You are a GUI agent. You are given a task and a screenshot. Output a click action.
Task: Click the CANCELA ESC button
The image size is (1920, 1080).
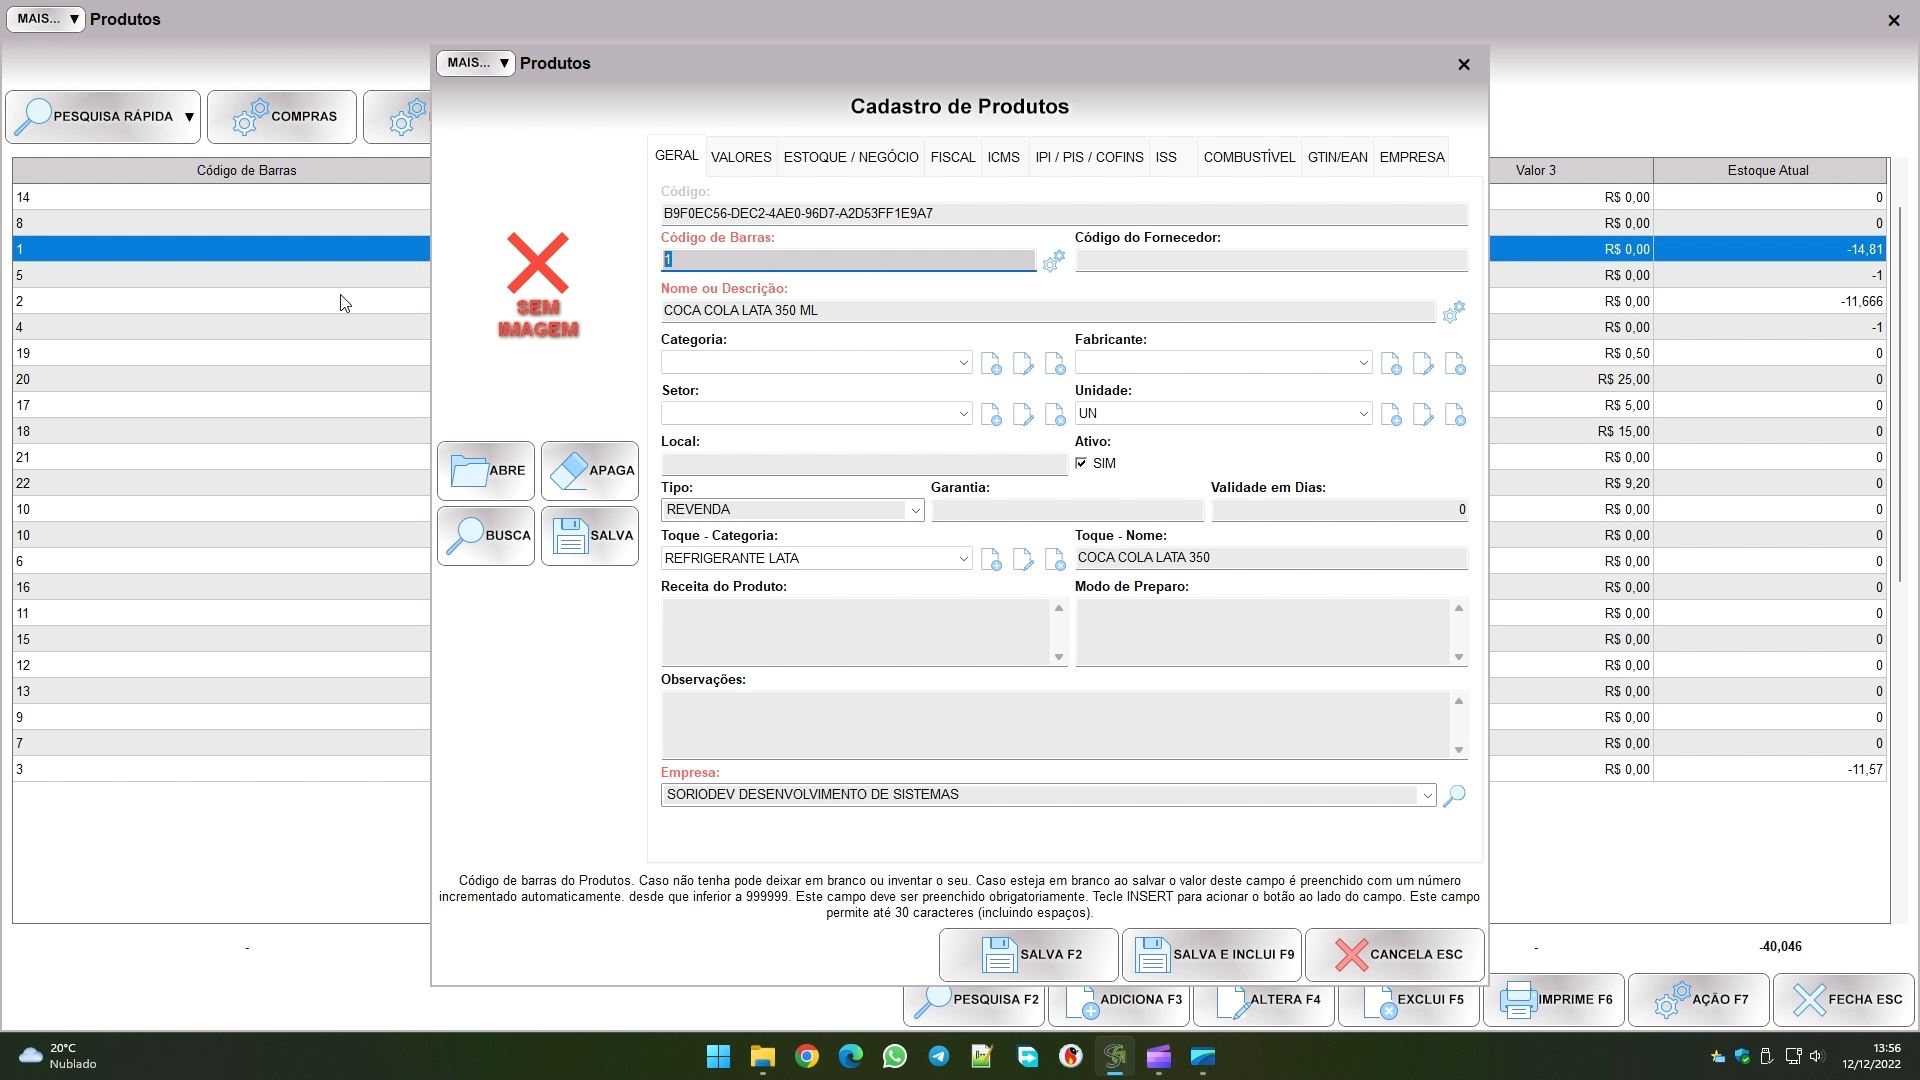coord(1394,955)
